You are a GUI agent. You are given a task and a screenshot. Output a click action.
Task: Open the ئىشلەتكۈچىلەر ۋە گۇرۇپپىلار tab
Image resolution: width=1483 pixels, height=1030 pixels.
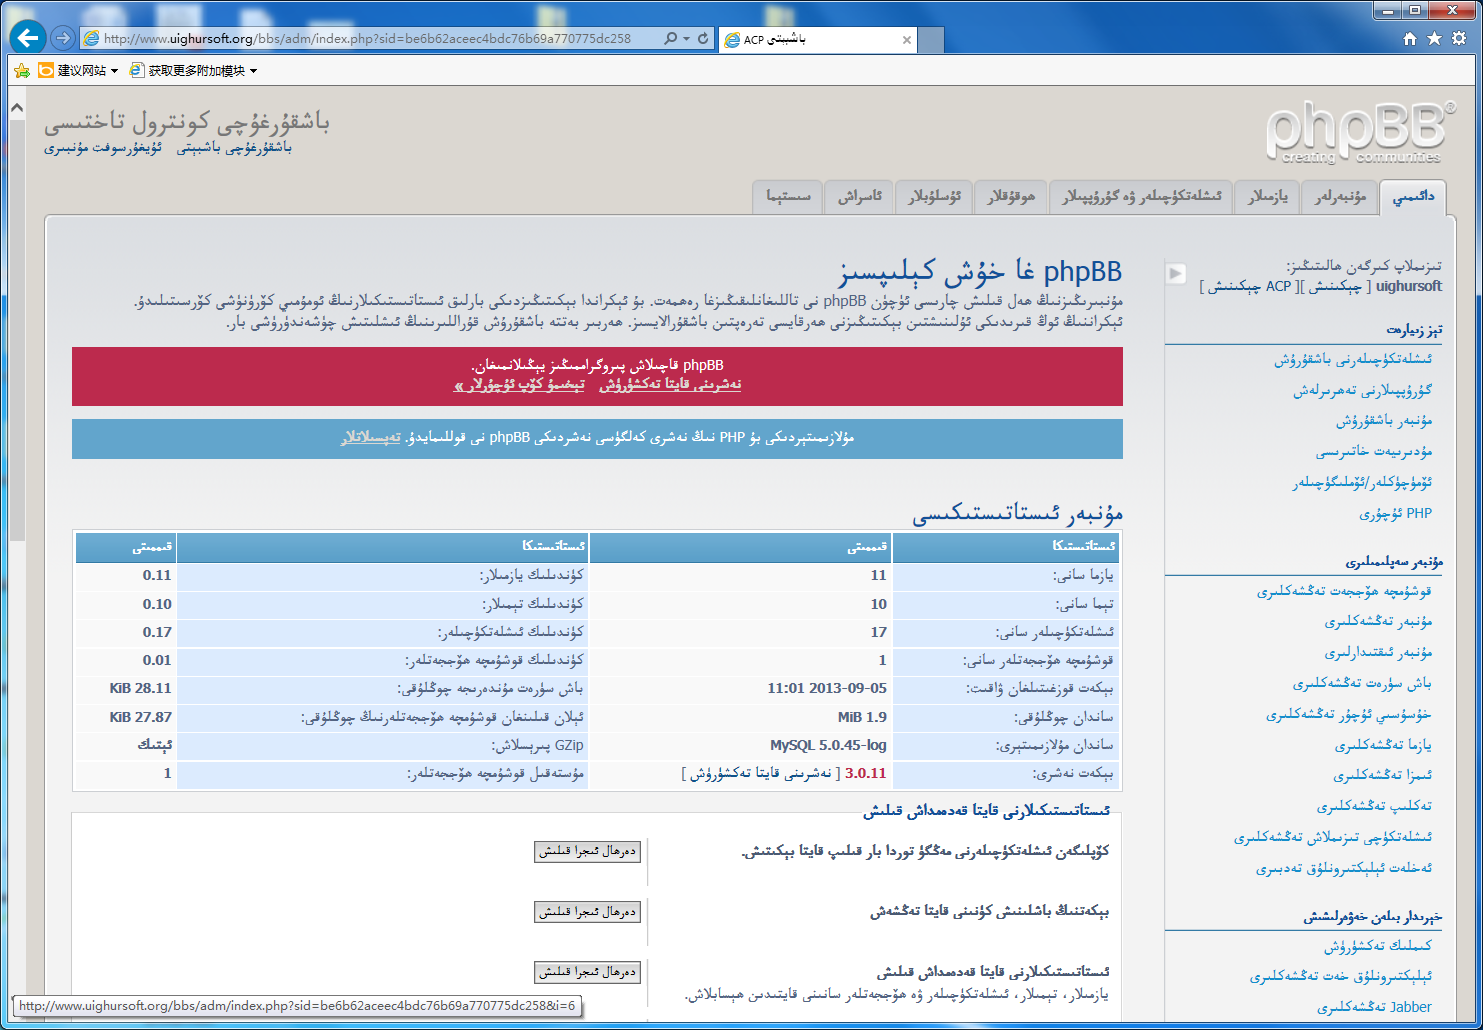pos(1141,196)
